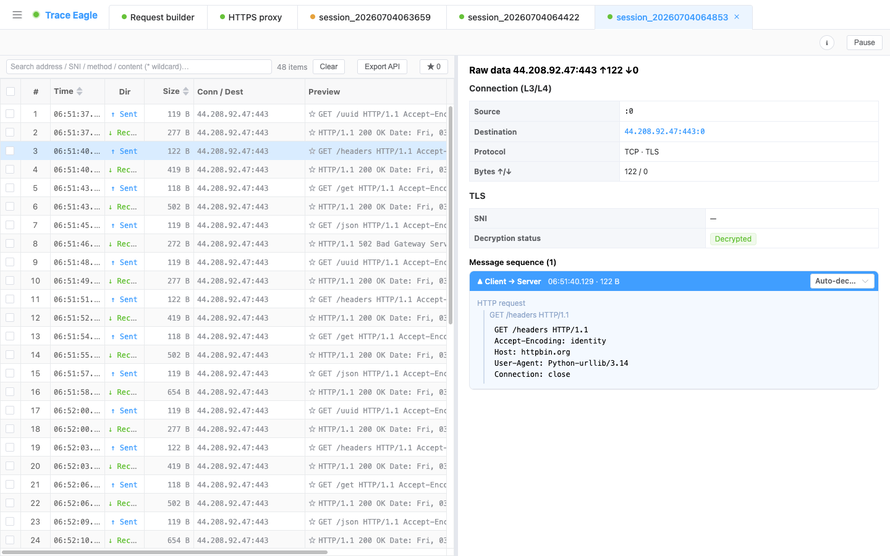Click the GET /headers HTTP/1.1 request summary

pos(529,315)
